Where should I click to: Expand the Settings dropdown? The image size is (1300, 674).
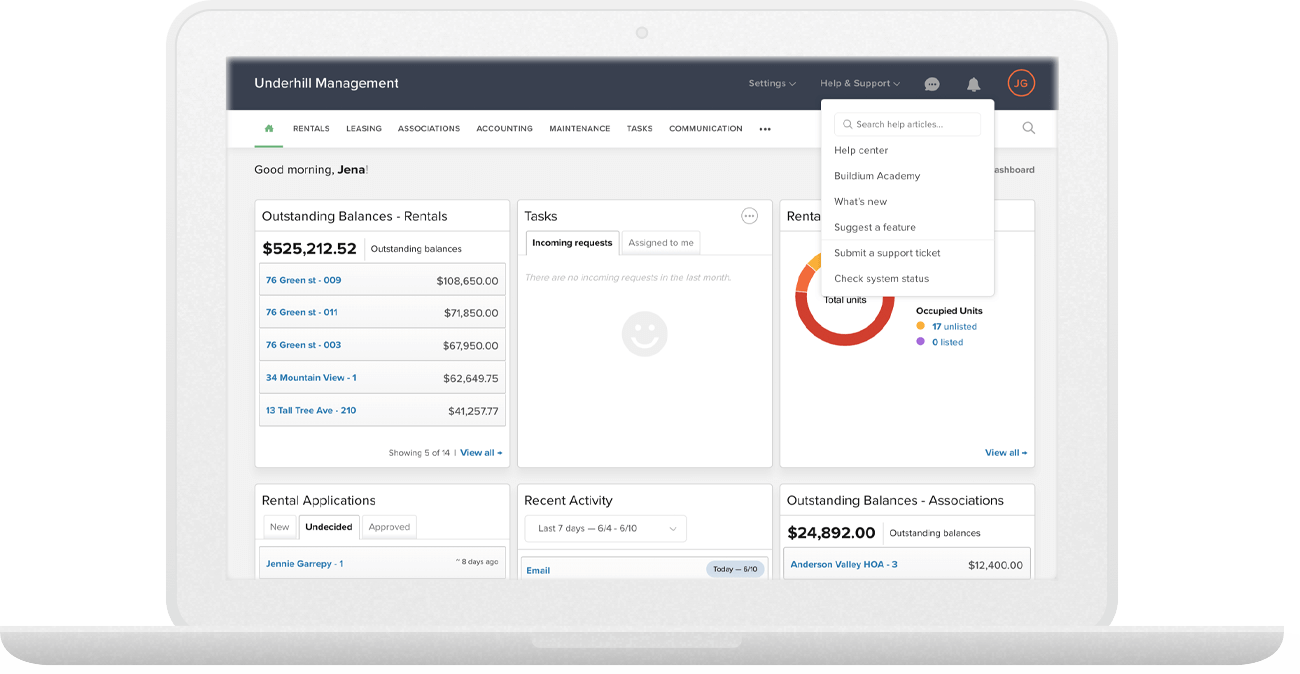[x=772, y=84]
